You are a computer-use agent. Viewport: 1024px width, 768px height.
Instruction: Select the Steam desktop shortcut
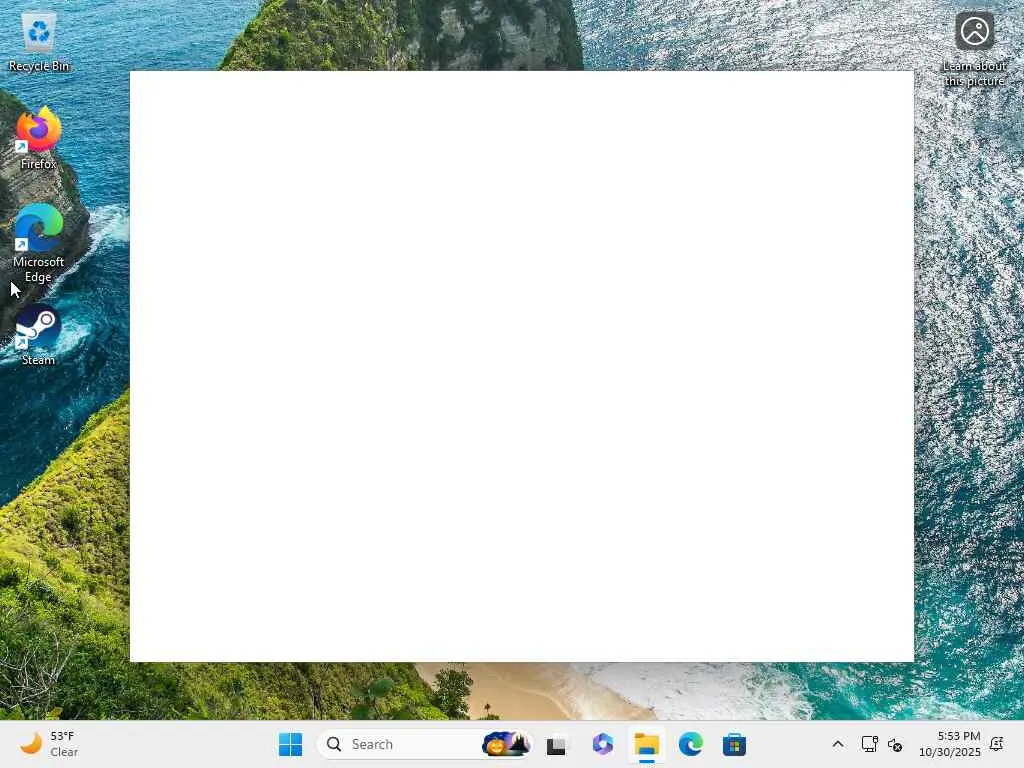[39, 335]
